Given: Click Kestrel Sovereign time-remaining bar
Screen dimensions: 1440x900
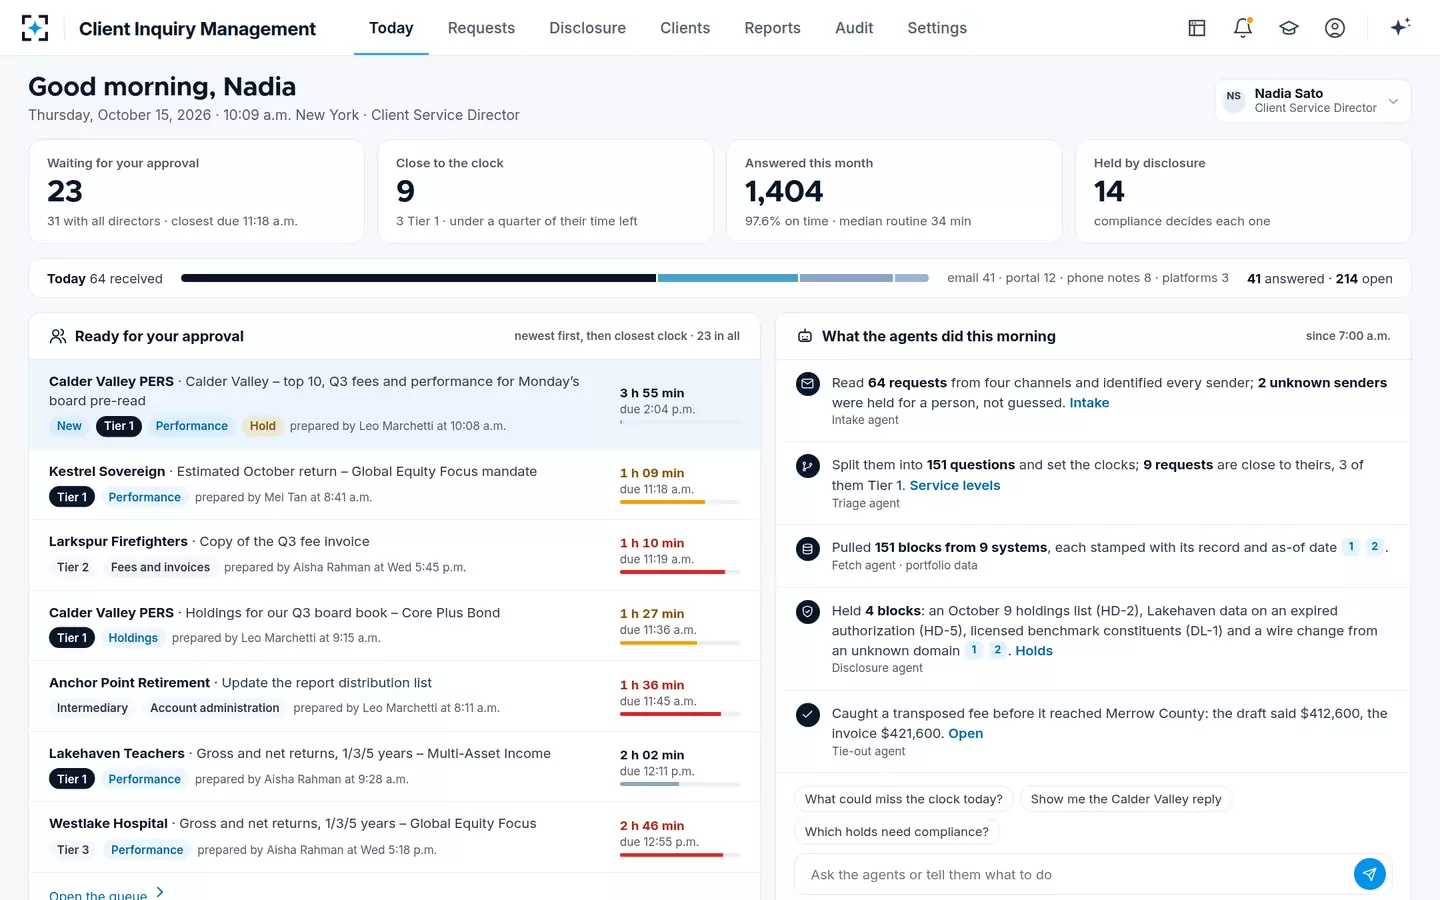Looking at the screenshot, I should (679, 502).
